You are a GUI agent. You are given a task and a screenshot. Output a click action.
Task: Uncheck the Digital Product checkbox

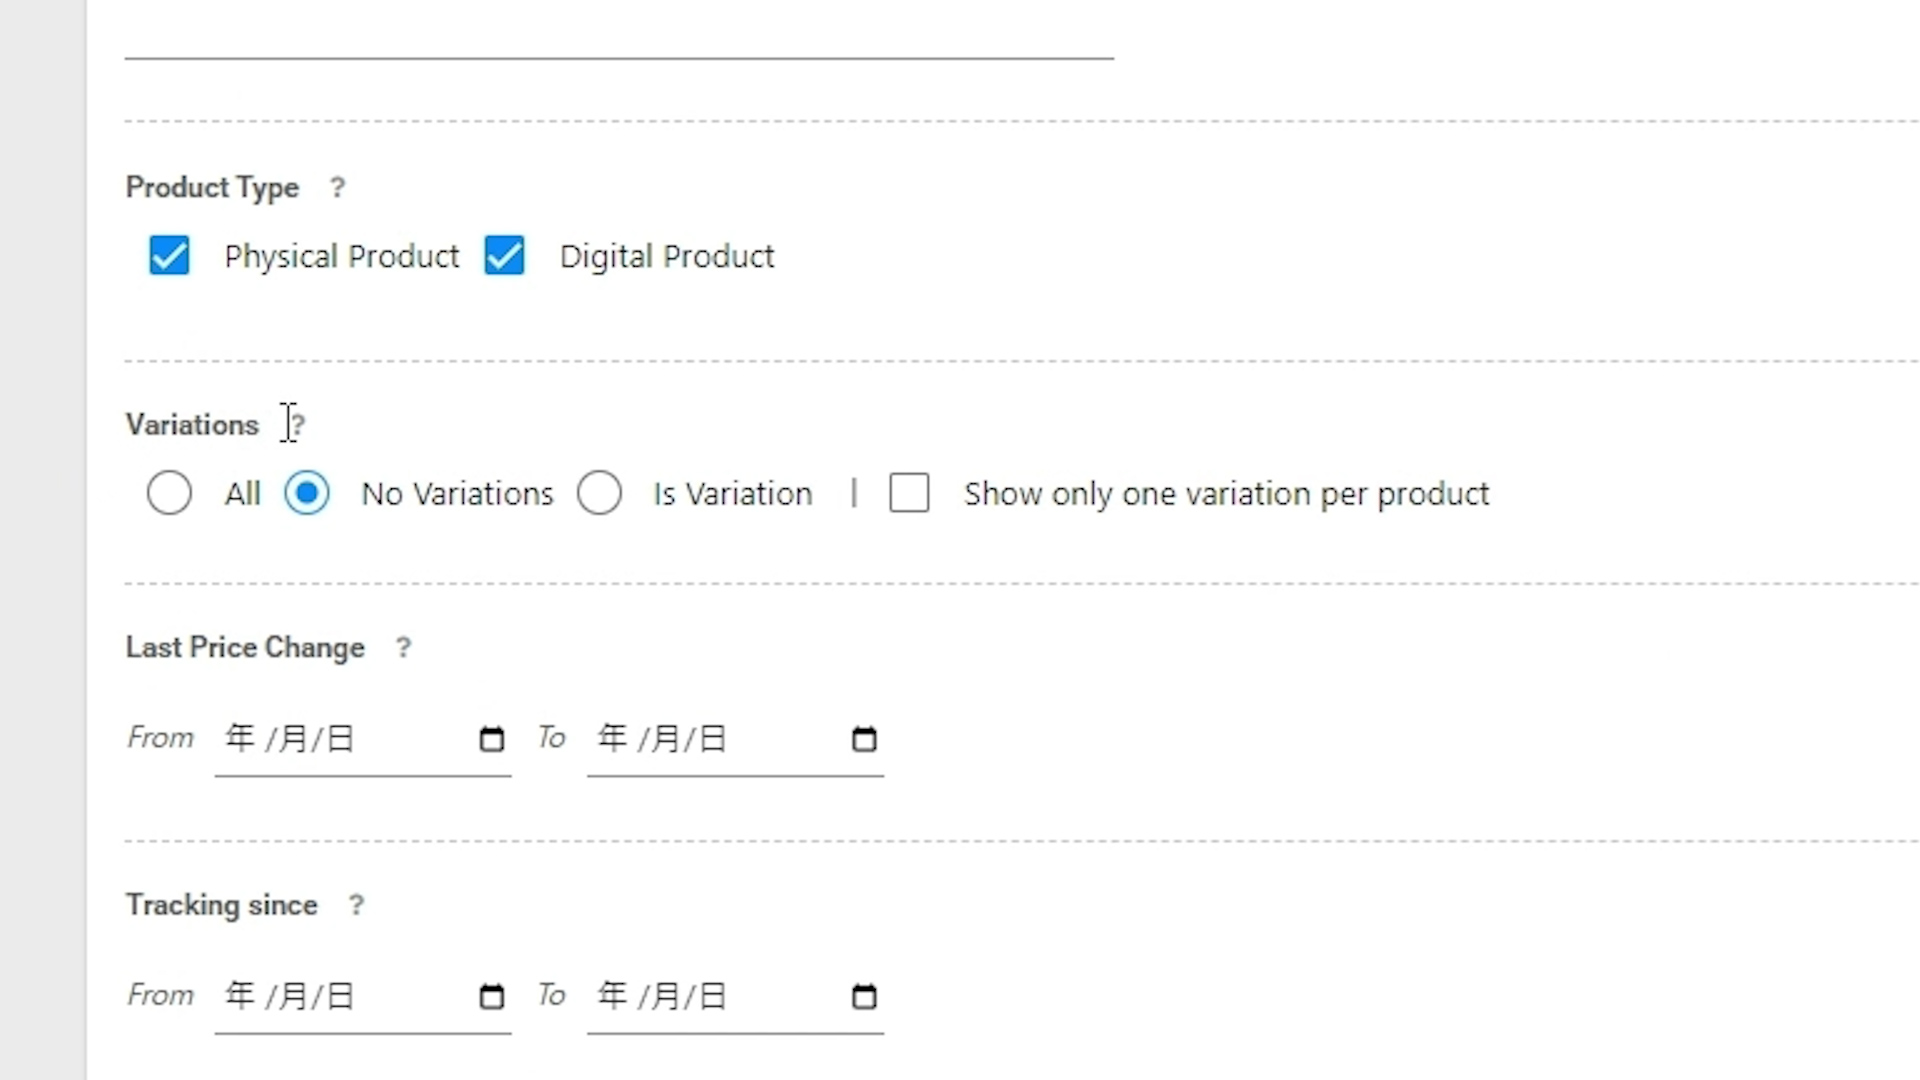pyautogui.click(x=504, y=256)
